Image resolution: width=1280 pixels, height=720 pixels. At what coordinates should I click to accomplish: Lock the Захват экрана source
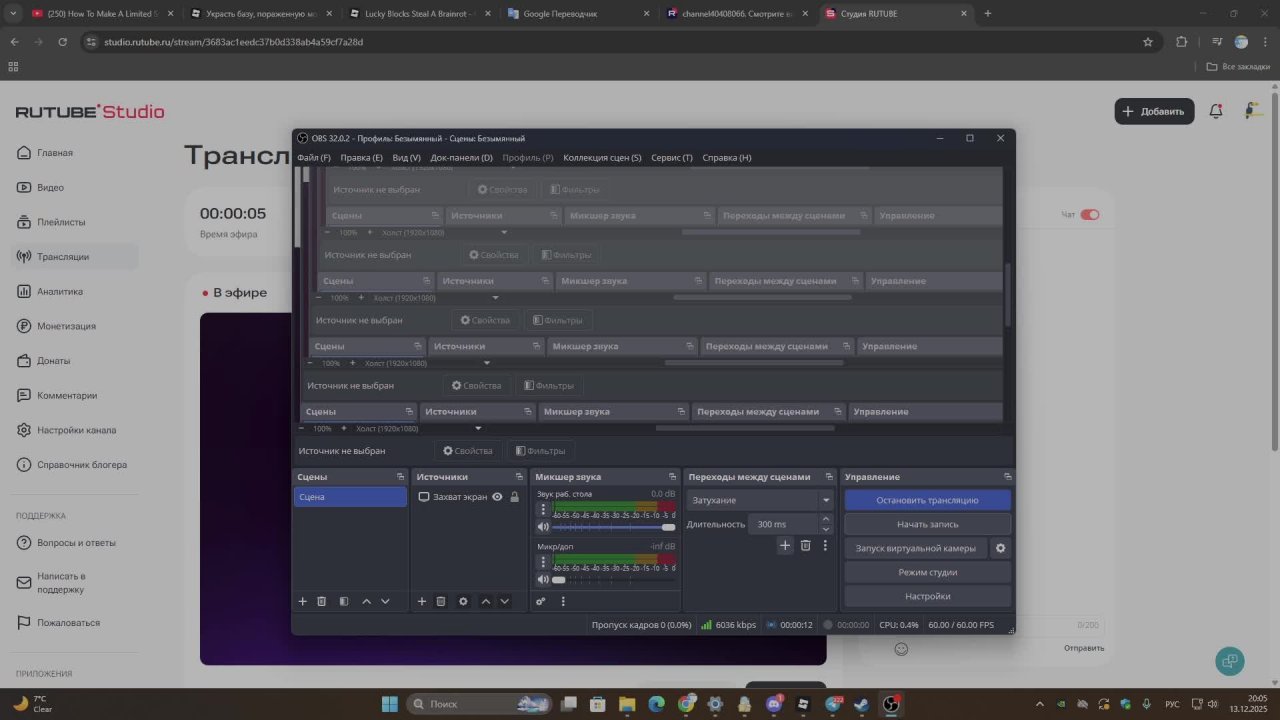[515, 497]
